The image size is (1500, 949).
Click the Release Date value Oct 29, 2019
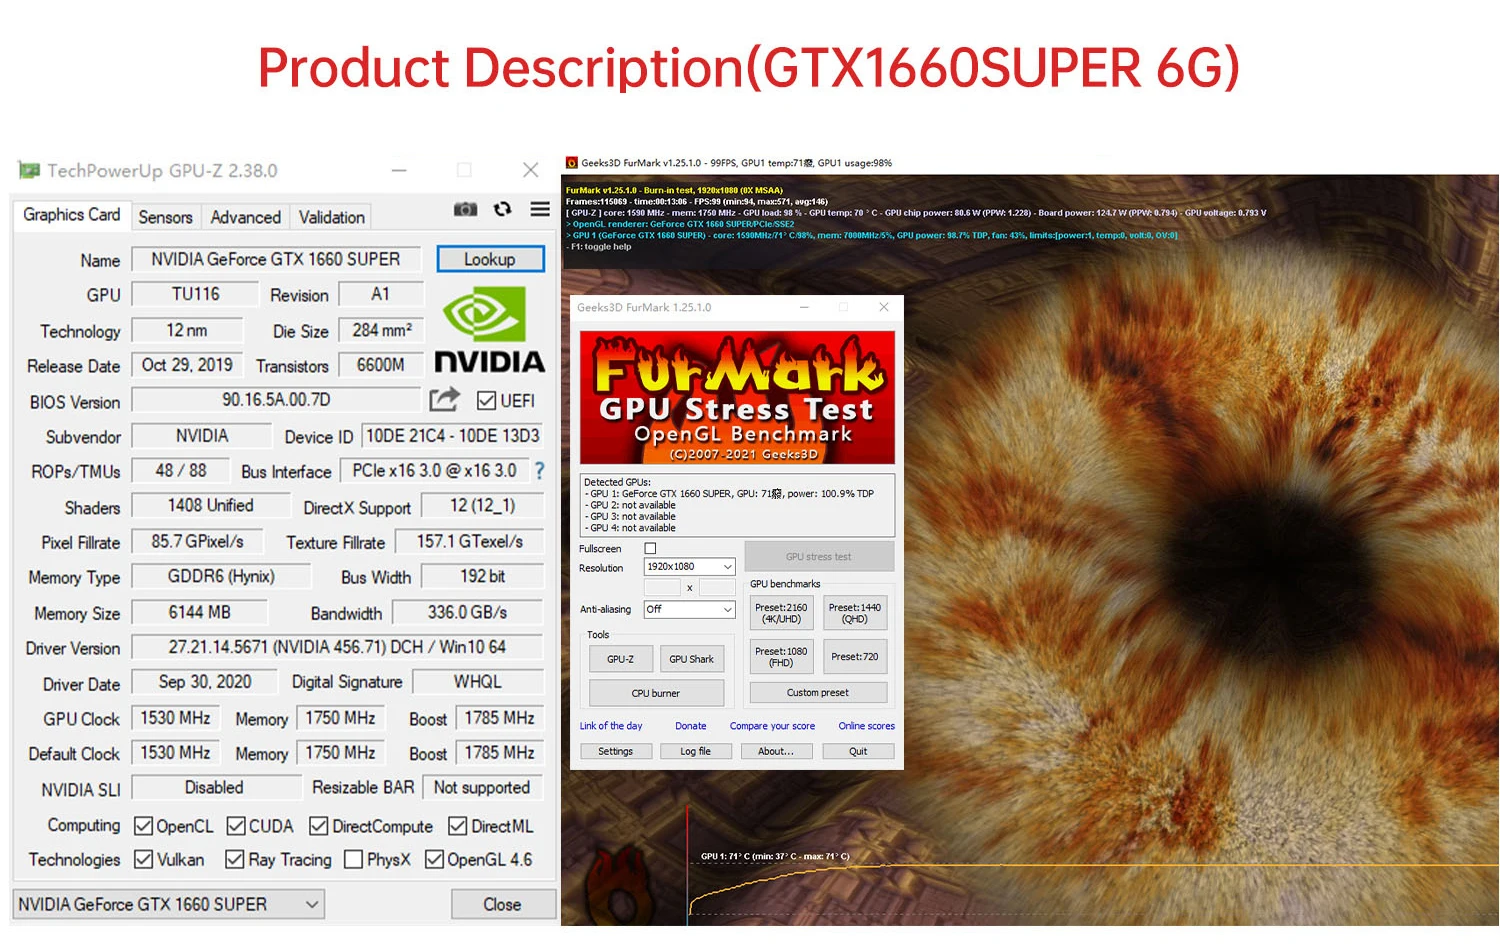click(187, 365)
